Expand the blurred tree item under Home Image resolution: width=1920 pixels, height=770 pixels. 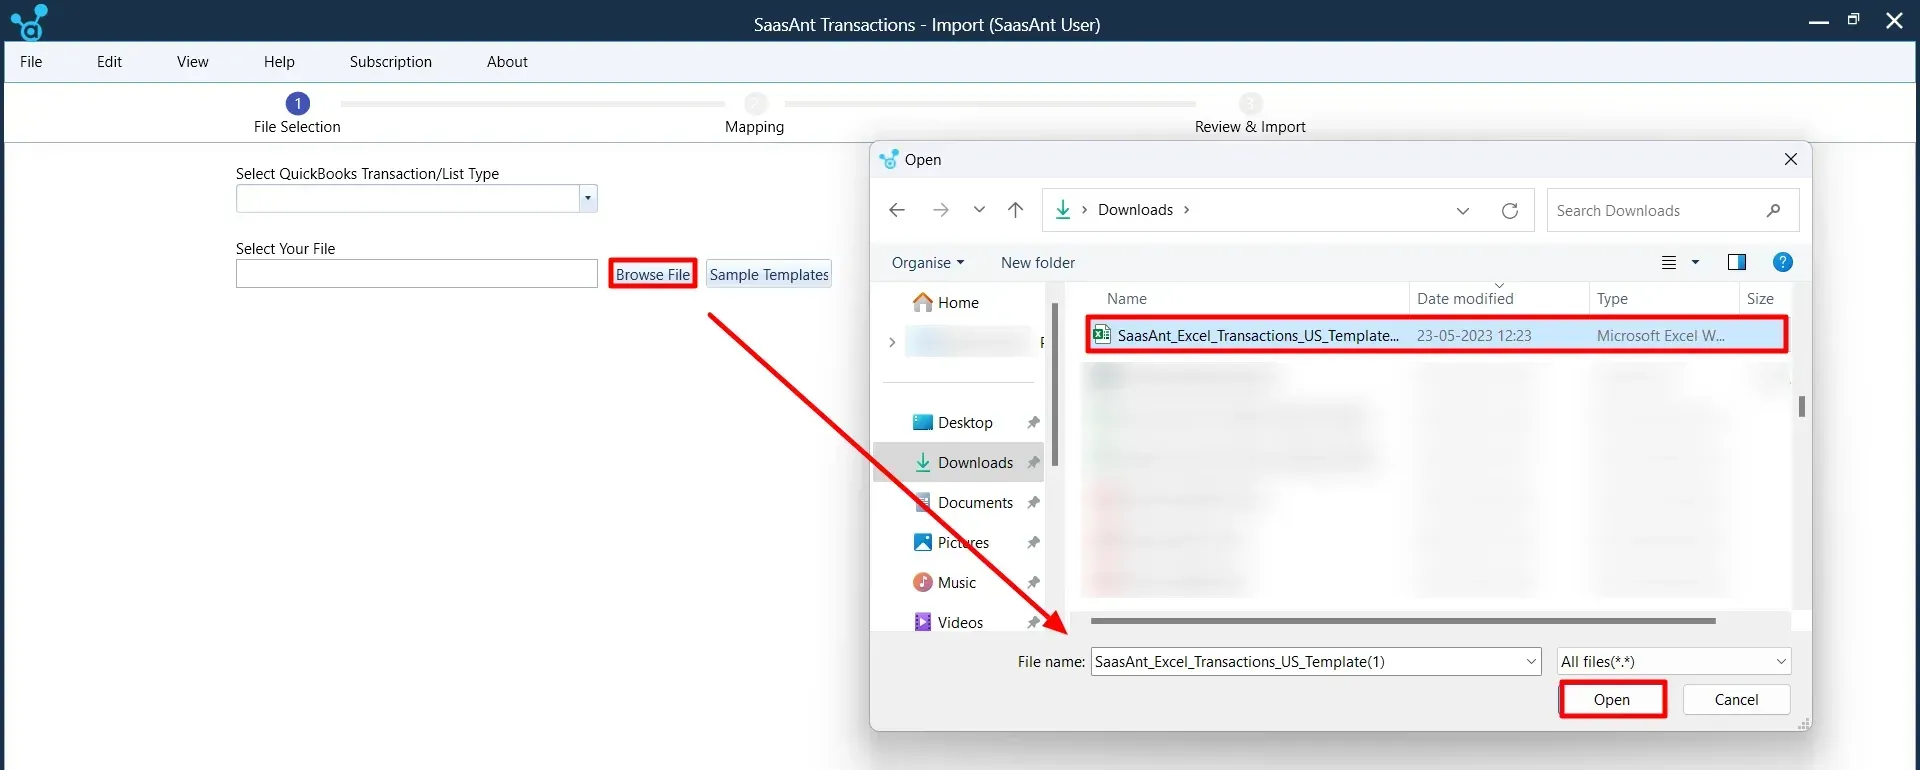point(892,343)
